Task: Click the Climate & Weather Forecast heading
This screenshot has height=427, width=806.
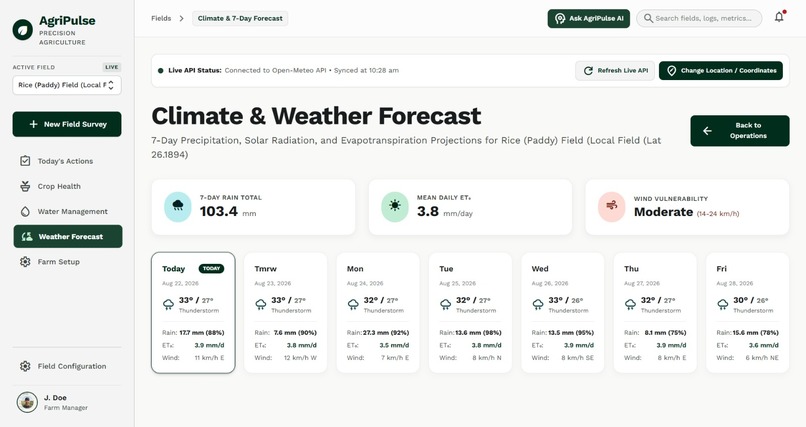Action: [x=316, y=116]
